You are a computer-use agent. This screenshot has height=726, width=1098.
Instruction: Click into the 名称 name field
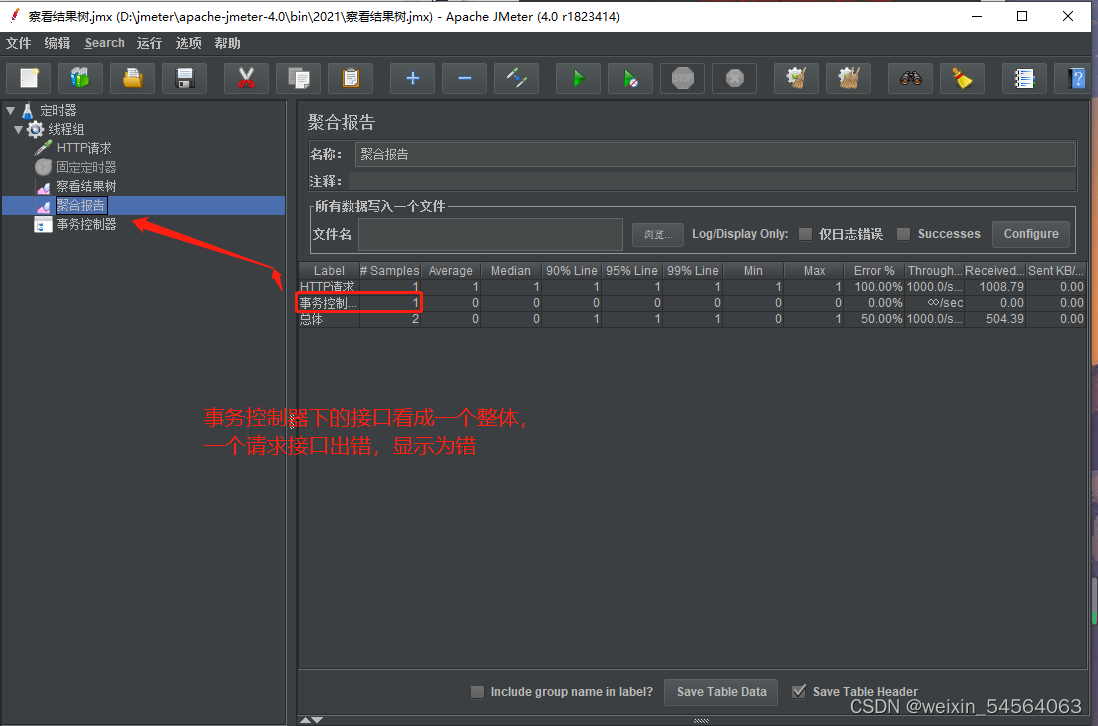point(715,154)
